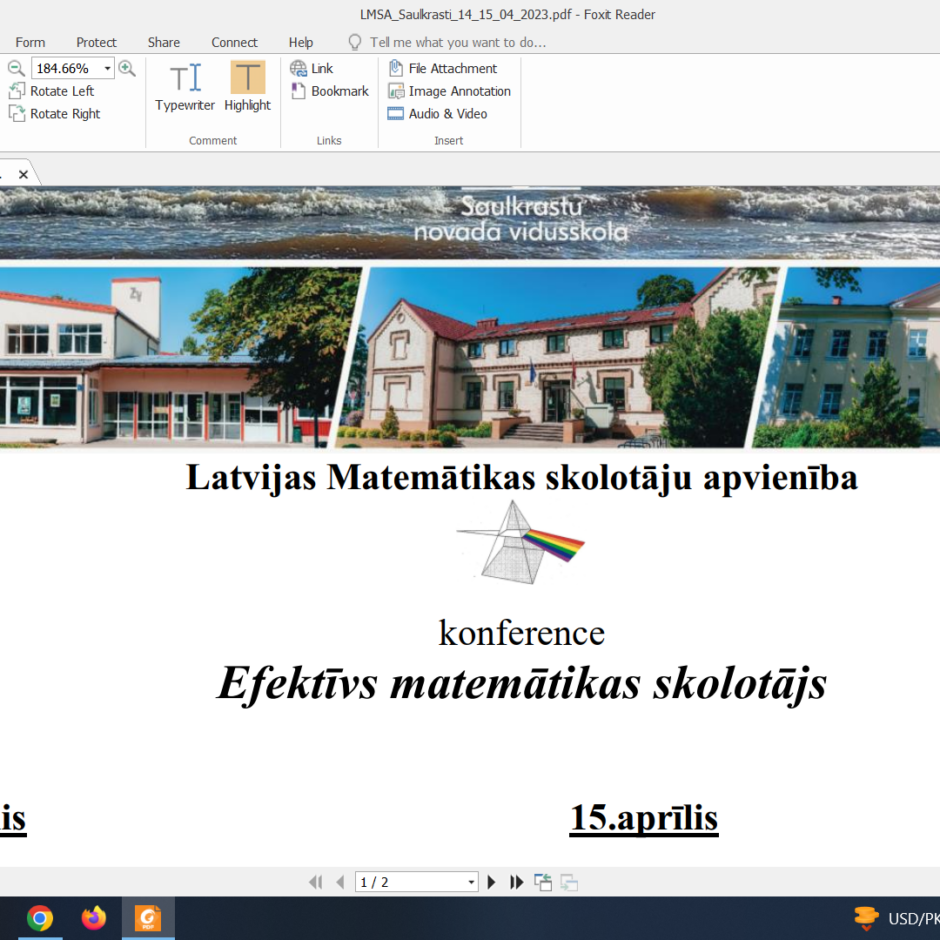Click the Tell me what you want search box
940x940 pixels.
(x=457, y=42)
